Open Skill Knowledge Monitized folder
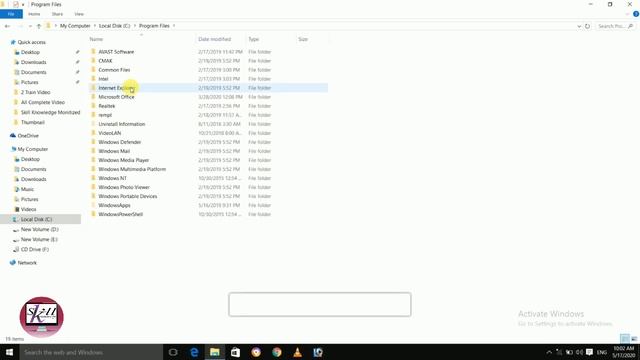 click(x=50, y=112)
